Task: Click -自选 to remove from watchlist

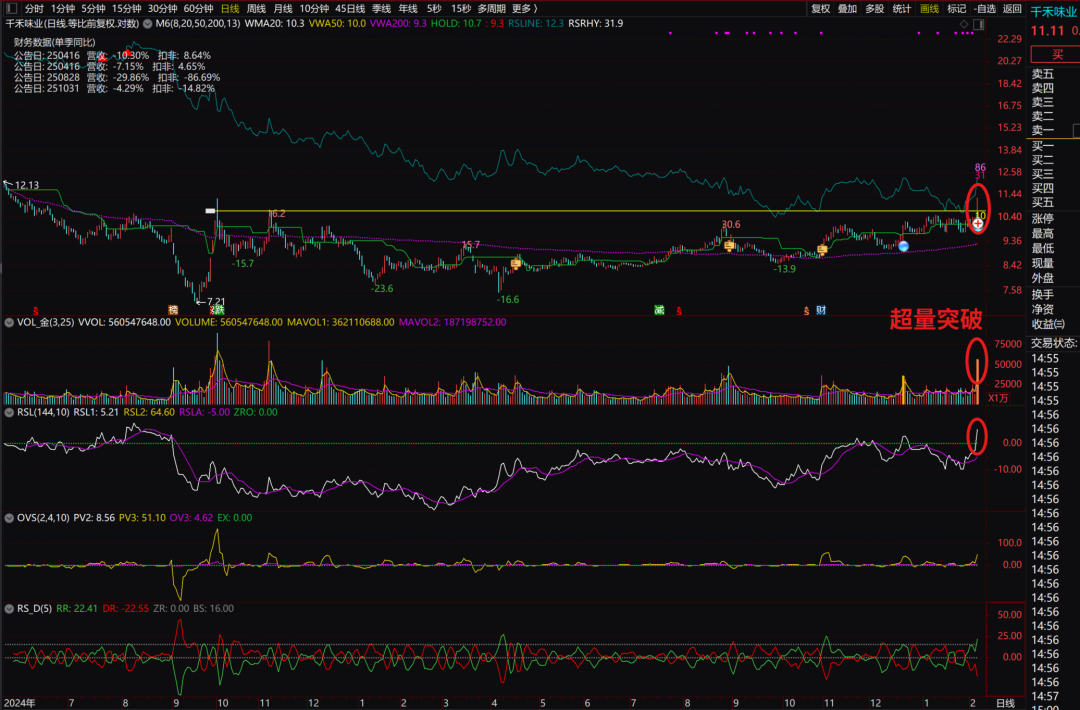Action: (985, 8)
